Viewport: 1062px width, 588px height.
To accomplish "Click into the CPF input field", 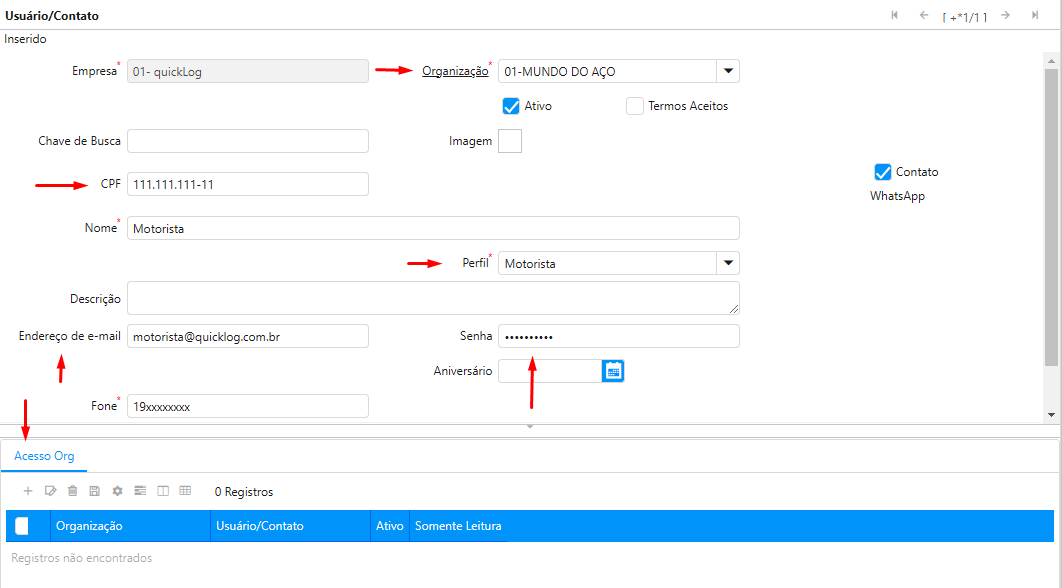I will pyautogui.click(x=247, y=184).
